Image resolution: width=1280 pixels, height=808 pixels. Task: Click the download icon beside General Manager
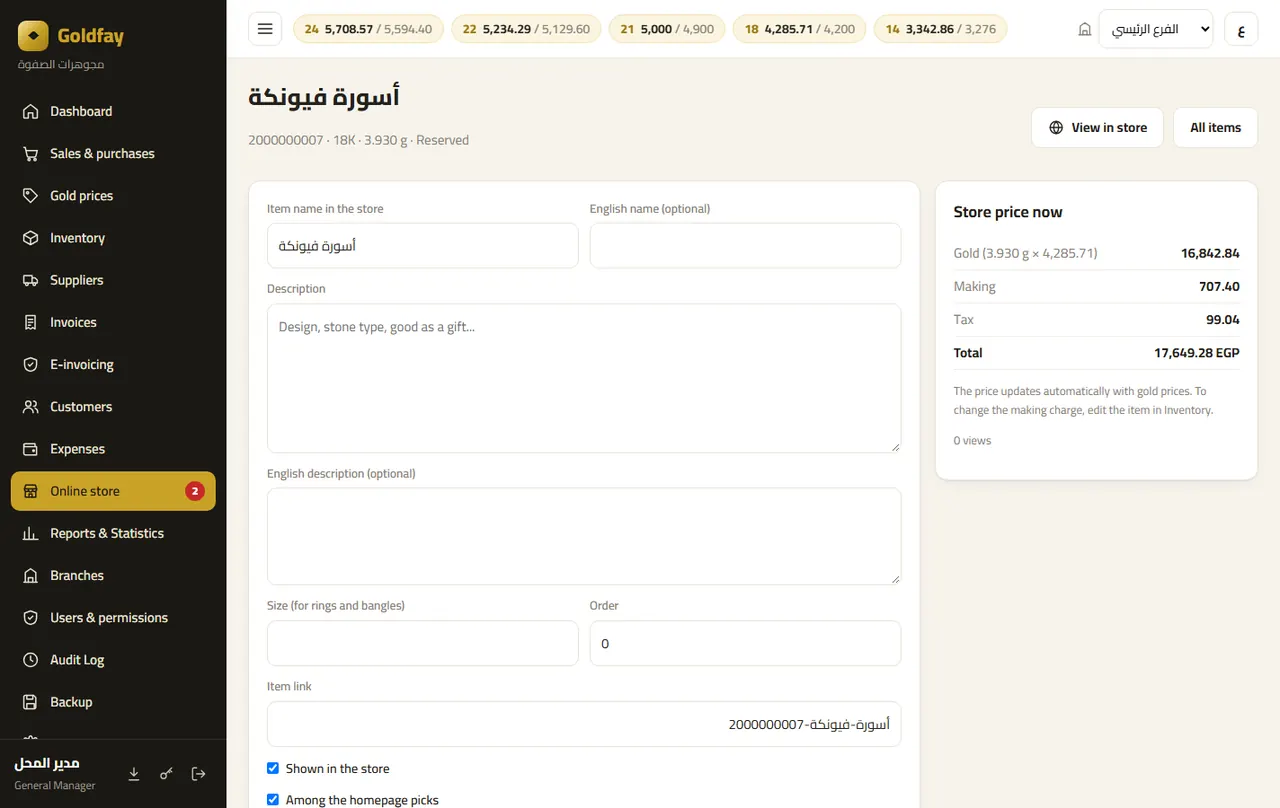[x=134, y=774]
